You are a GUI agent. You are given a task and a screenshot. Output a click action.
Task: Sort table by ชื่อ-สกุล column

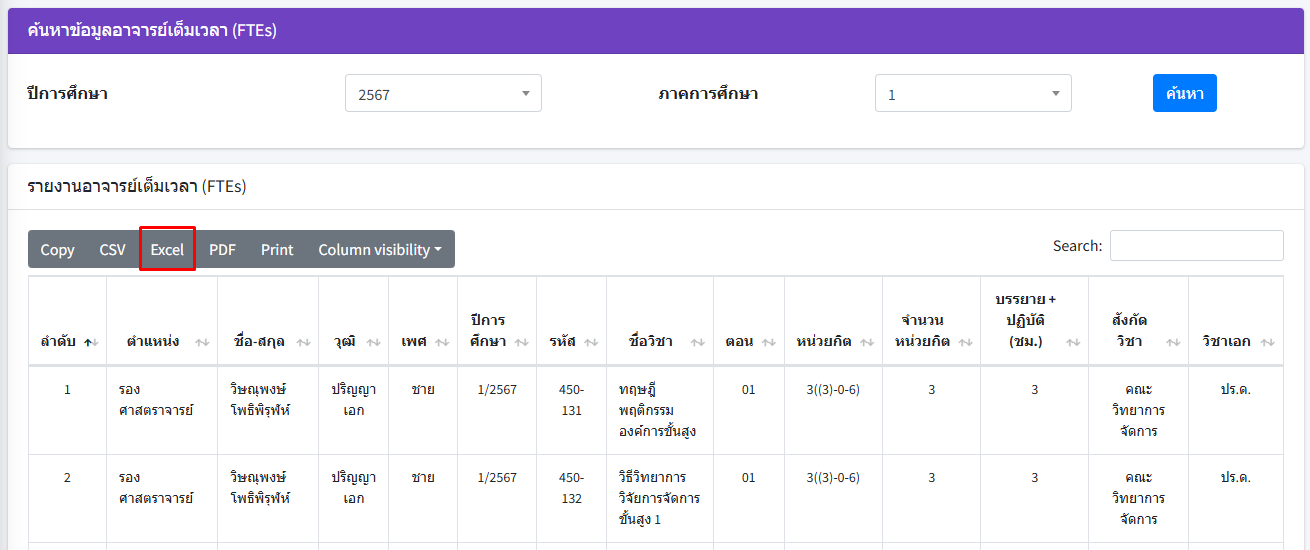tap(268, 341)
